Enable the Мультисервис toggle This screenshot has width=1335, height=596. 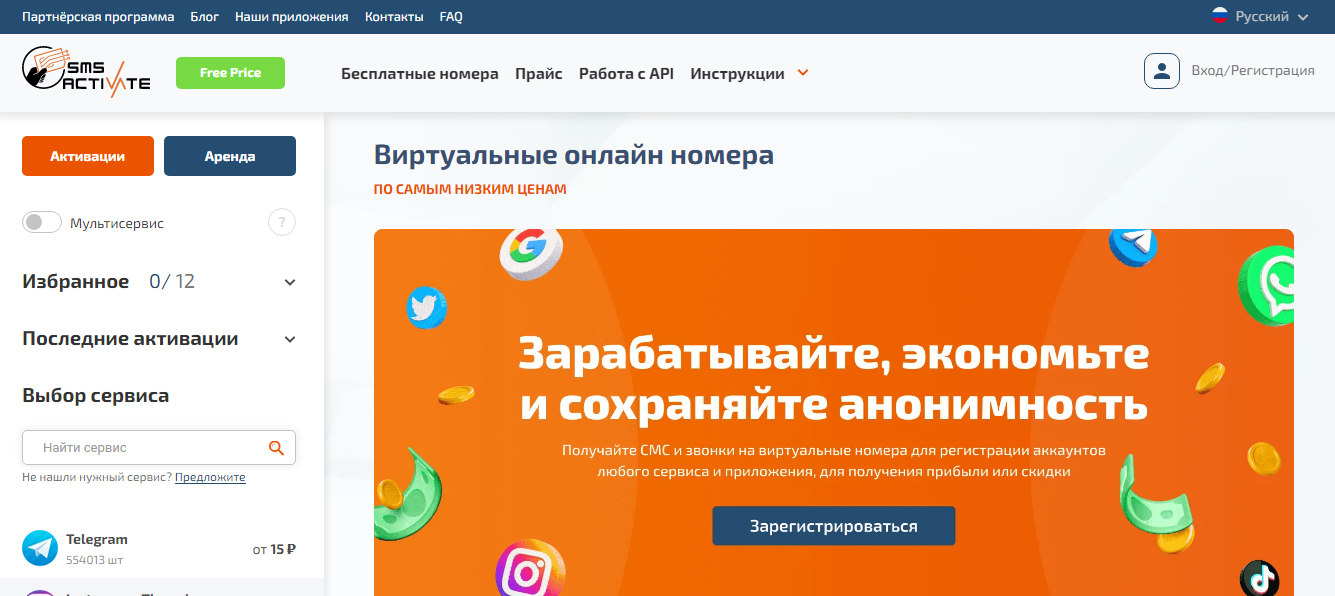(43, 223)
